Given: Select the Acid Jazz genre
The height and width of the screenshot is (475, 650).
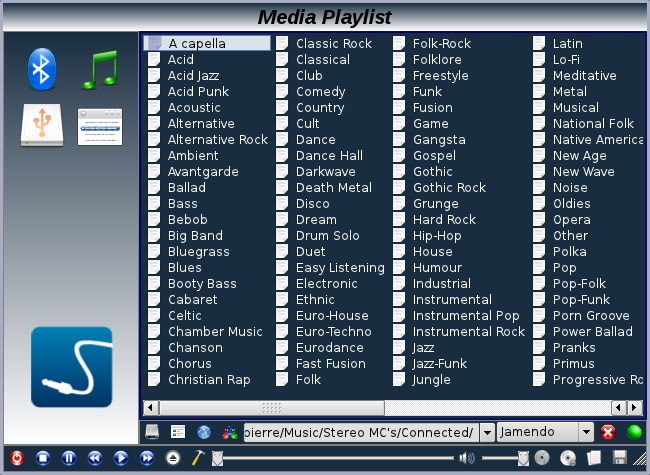Looking at the screenshot, I should pos(193,76).
